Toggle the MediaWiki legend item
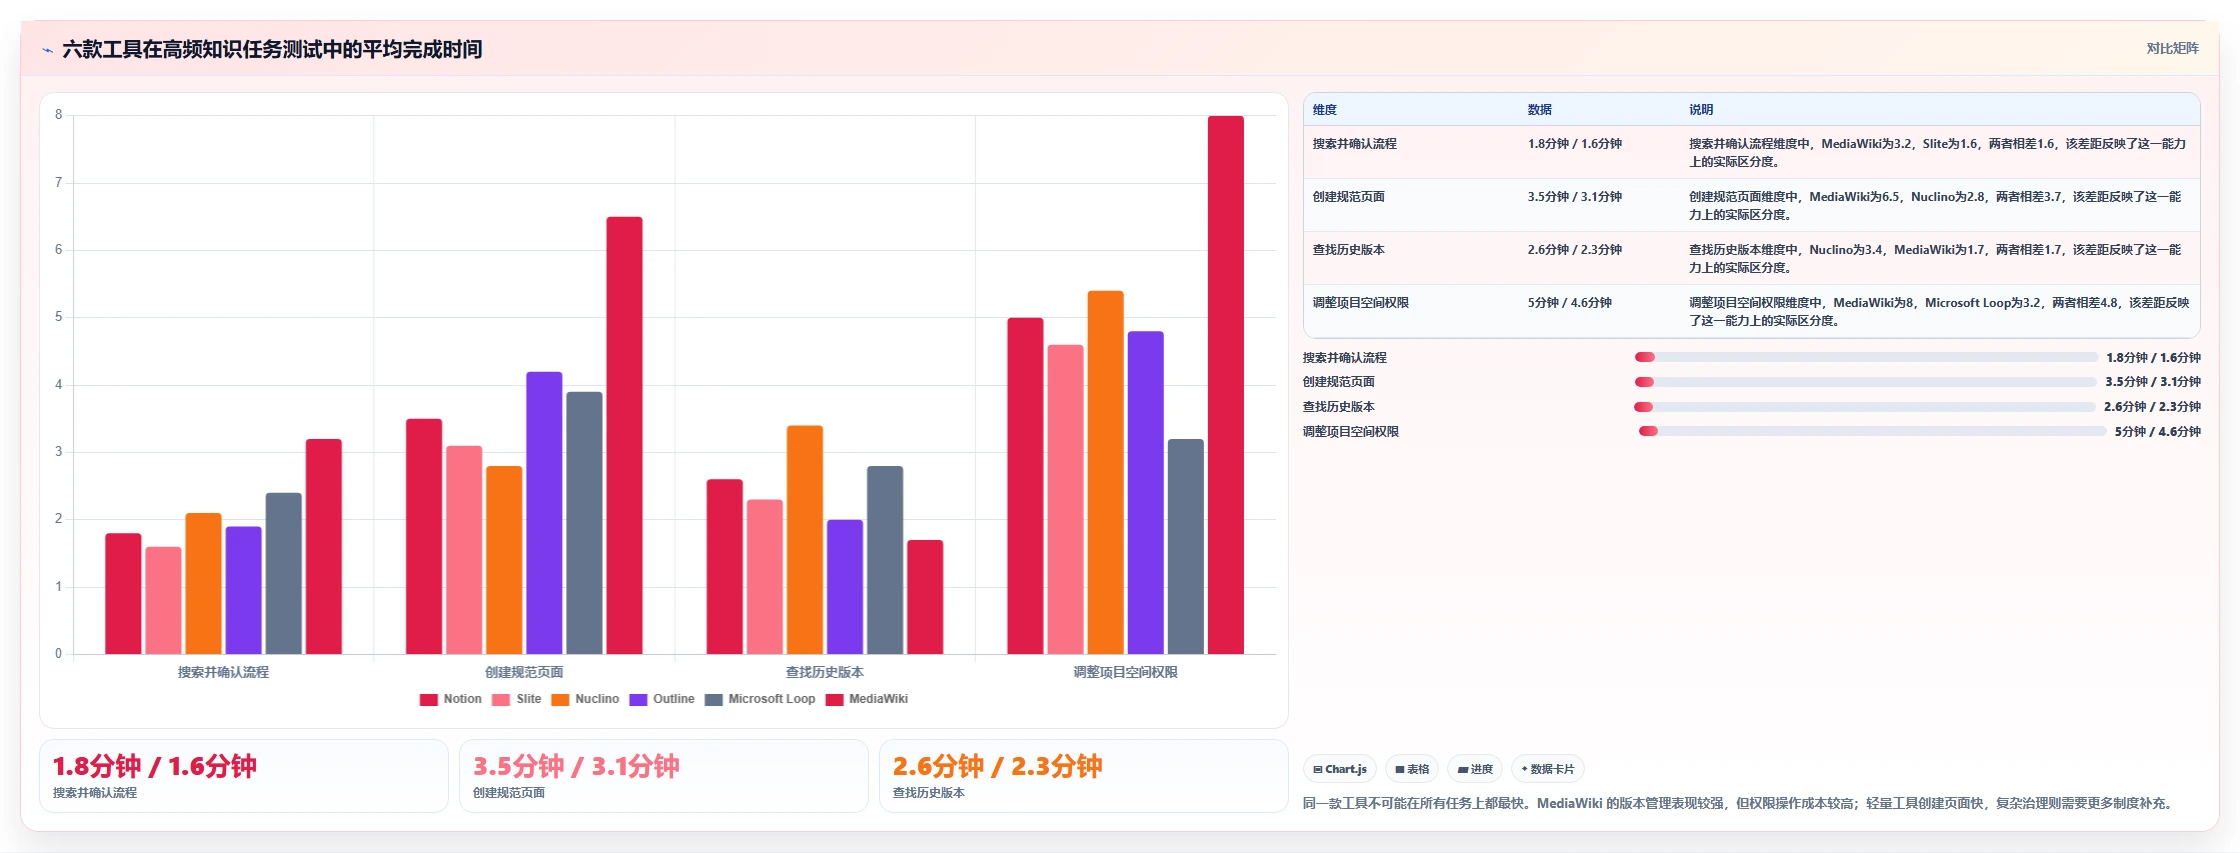The height and width of the screenshot is (853, 2240). pos(867,699)
